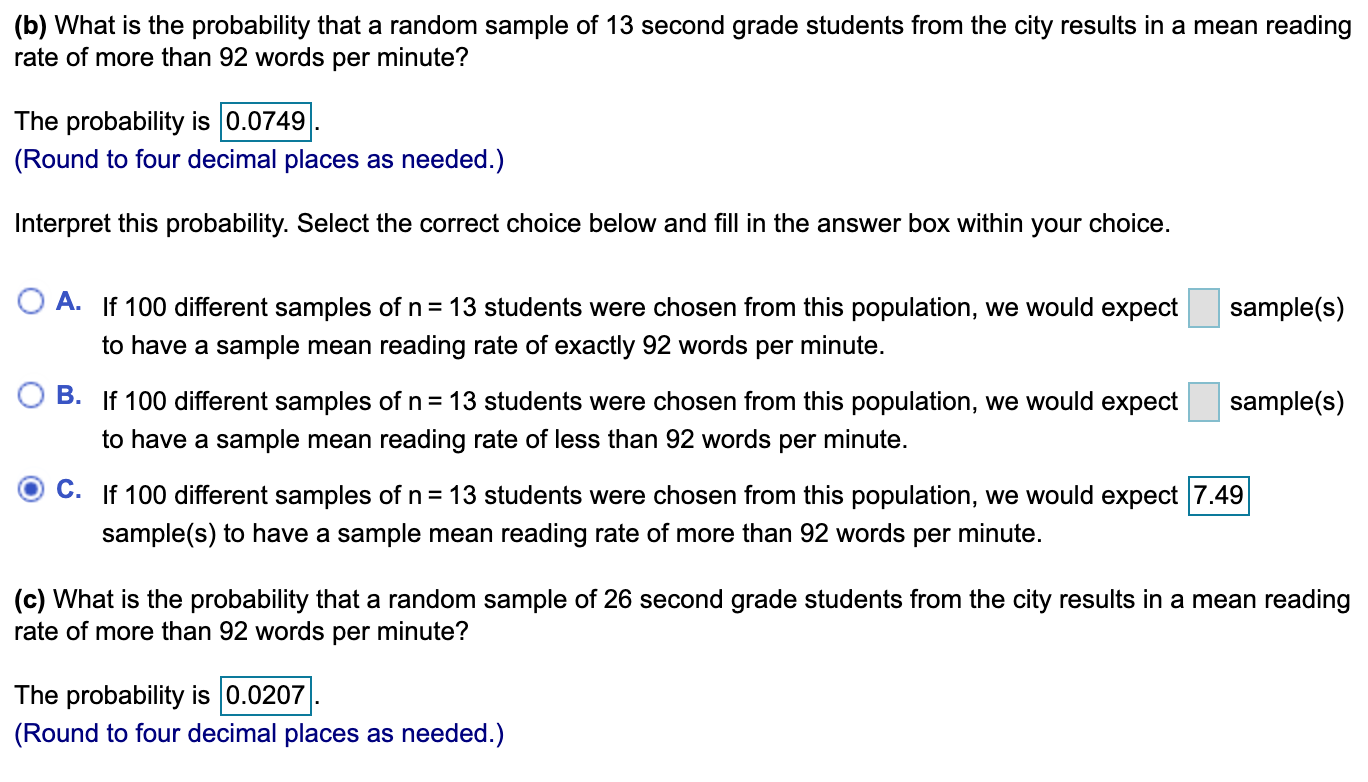Click the empty sample(s) box in choice A
The width and height of the screenshot is (1368, 782).
pyautogui.click(x=1203, y=307)
